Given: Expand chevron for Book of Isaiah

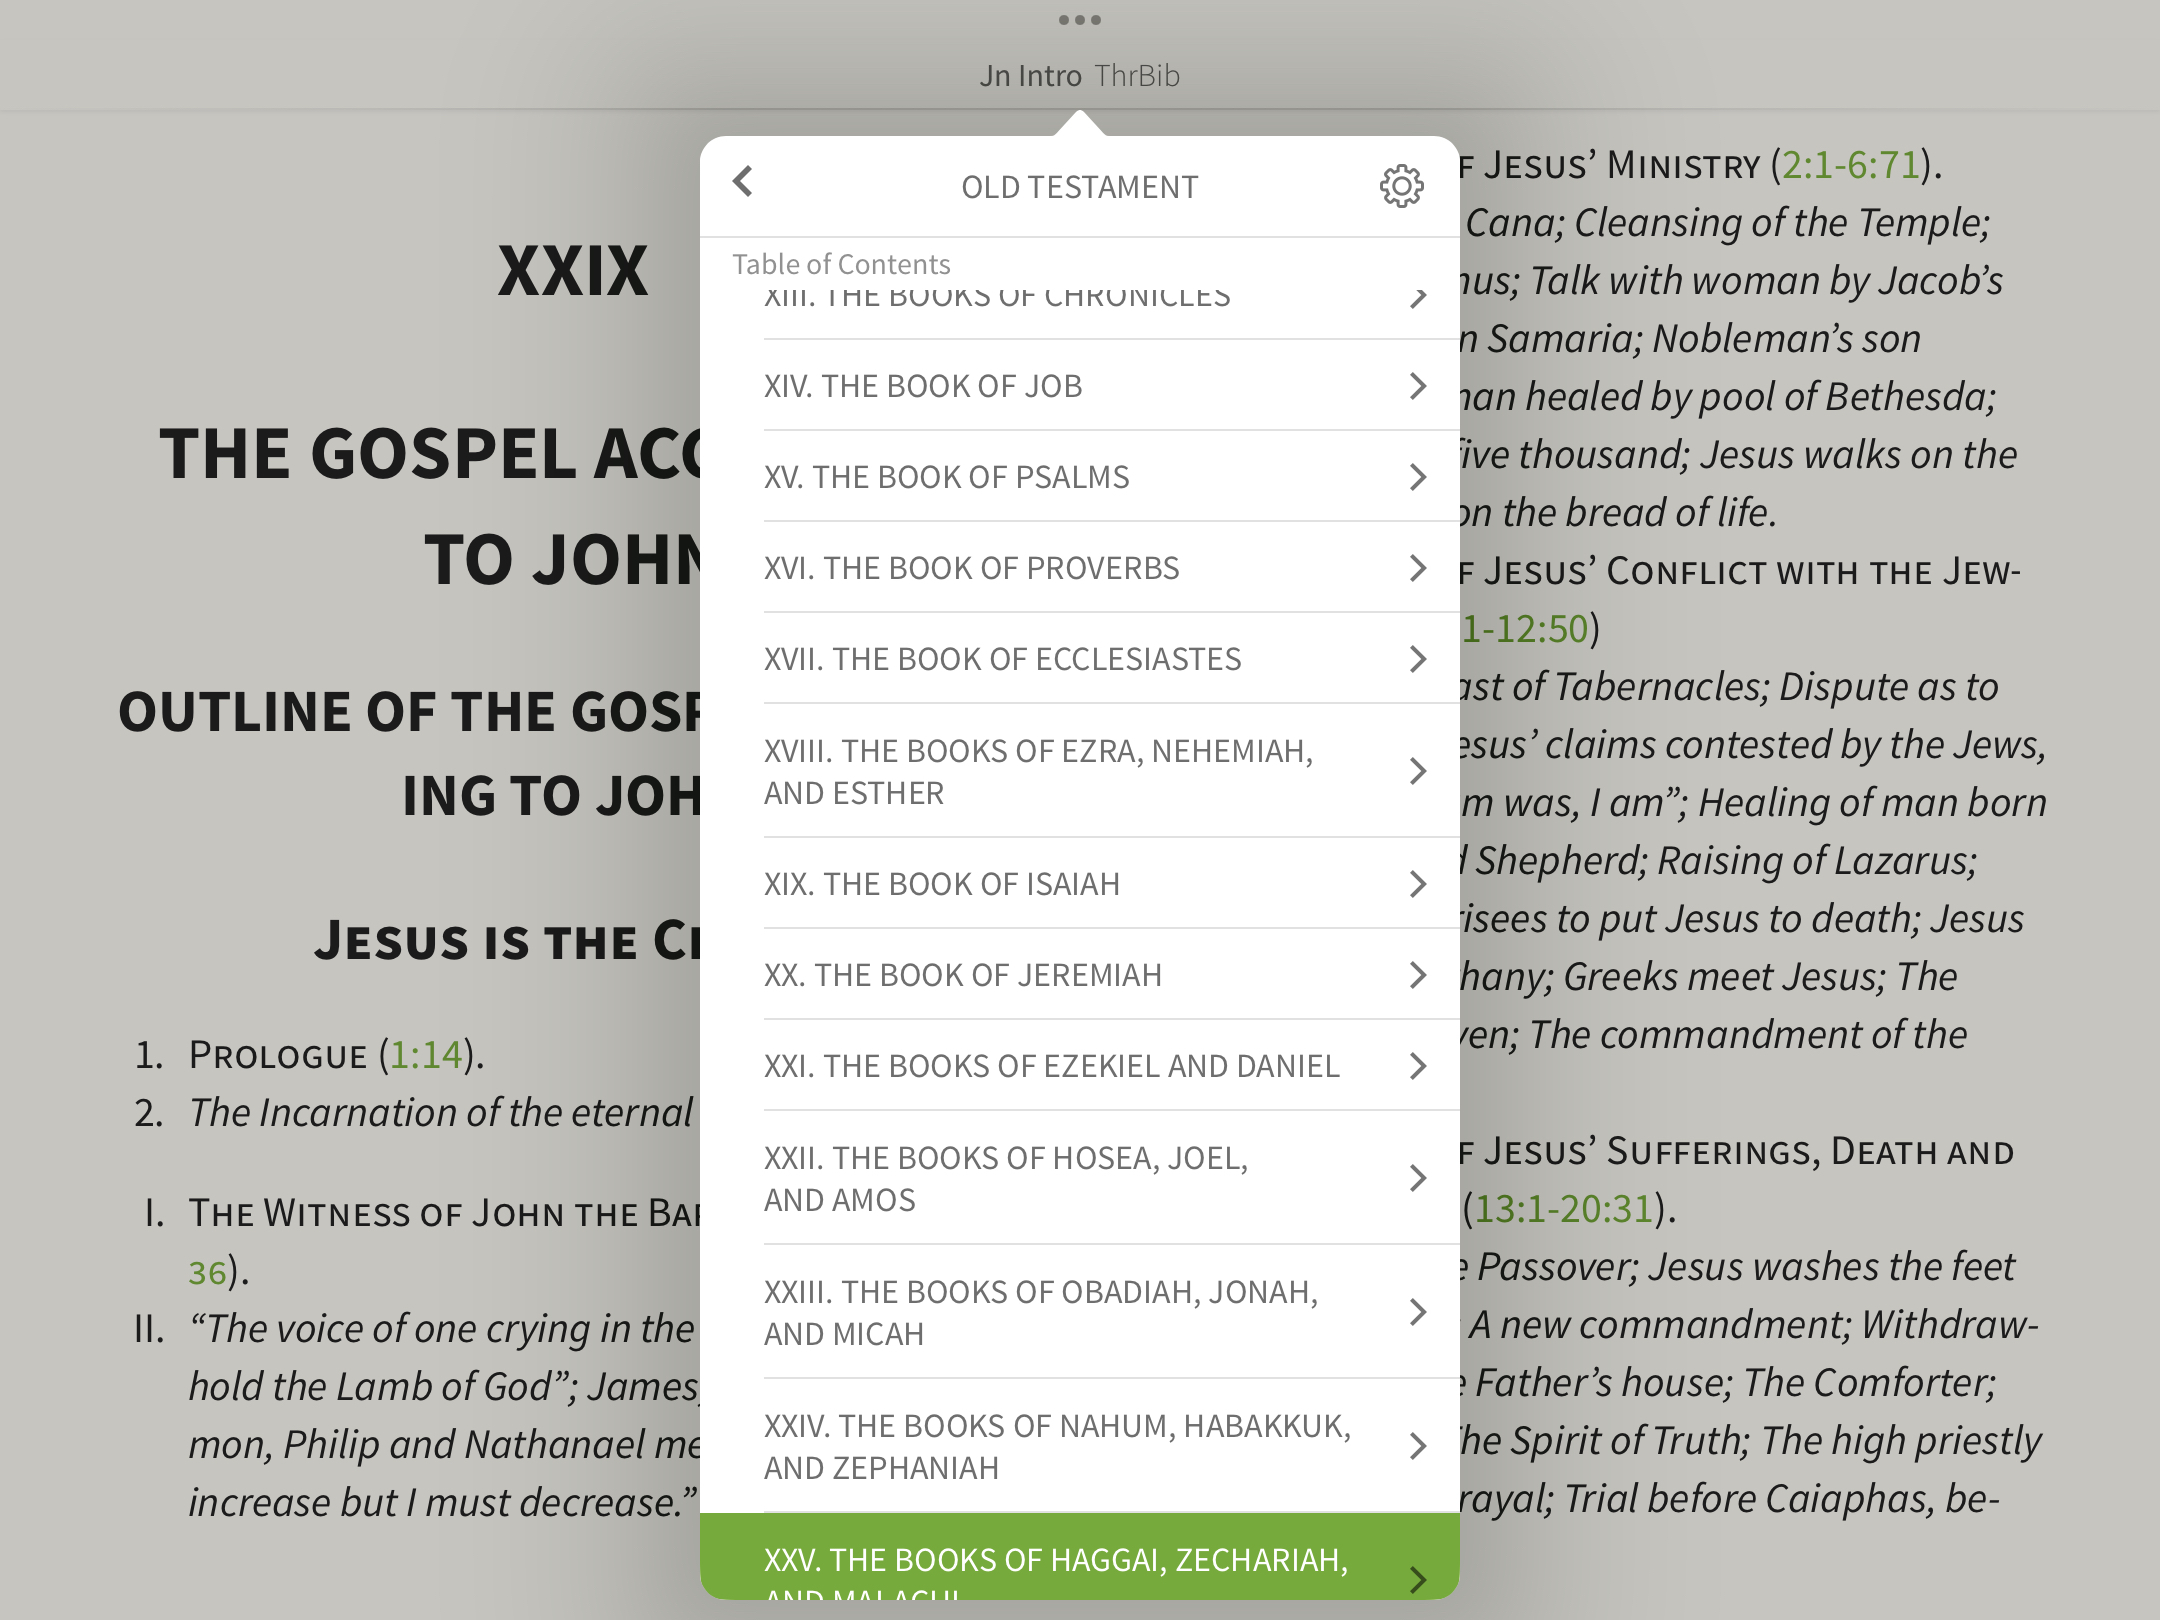Looking at the screenshot, I should coord(1417,884).
